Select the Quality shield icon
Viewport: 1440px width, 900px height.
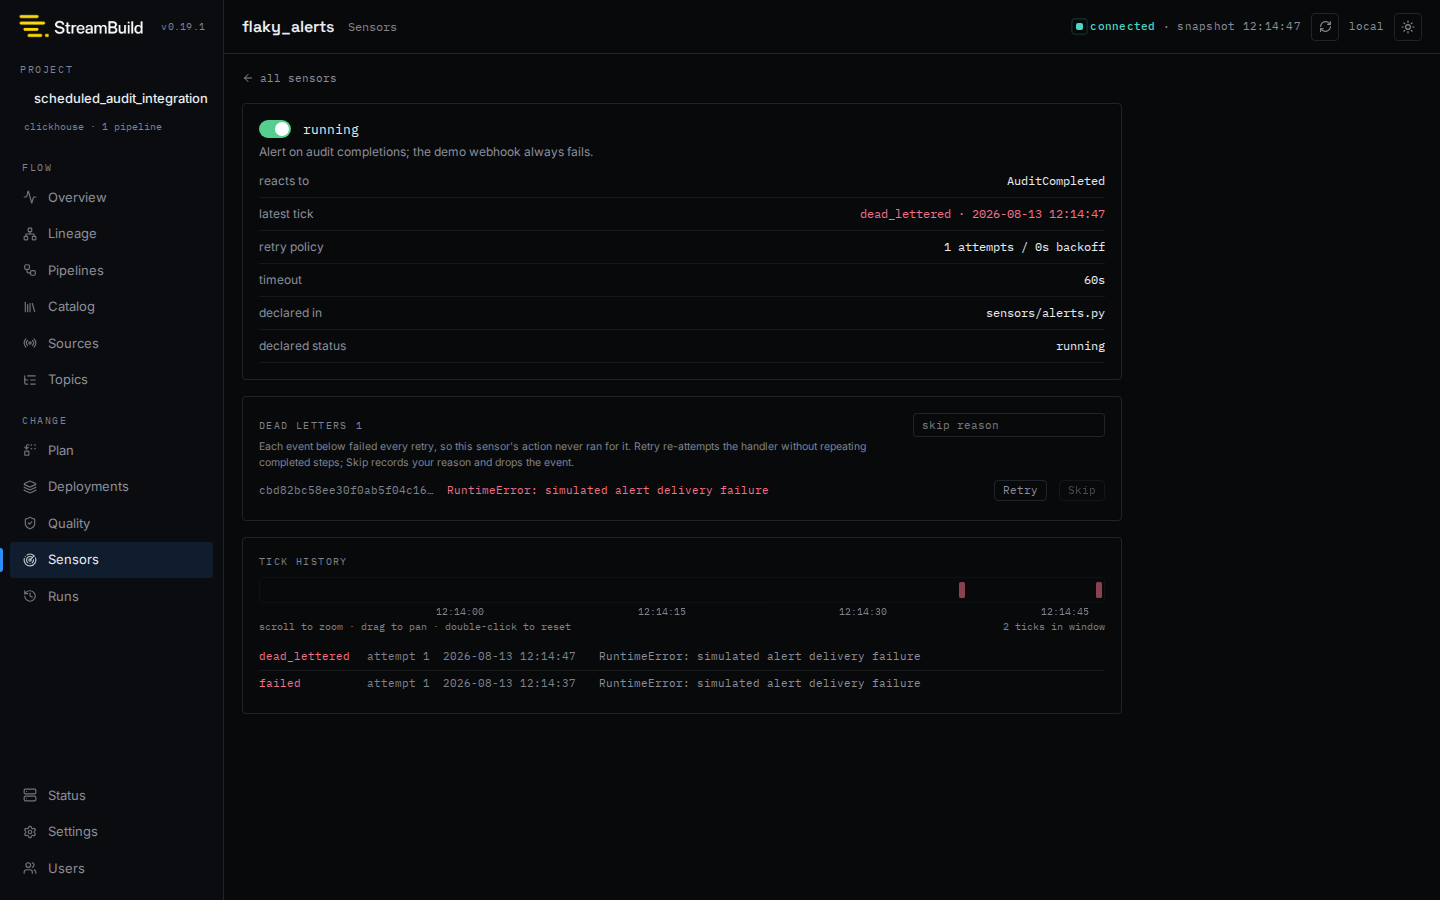[x=30, y=523]
